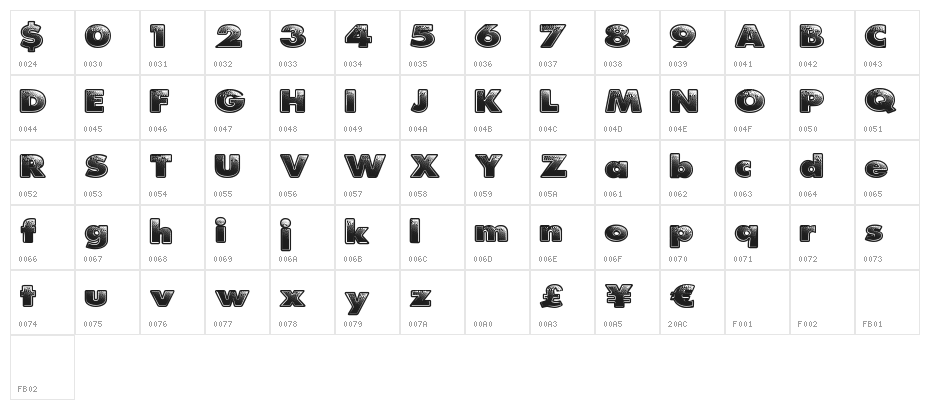Select the uppercase M glyph 004D
This screenshot has width=930, height=410.
[x=622, y=102]
